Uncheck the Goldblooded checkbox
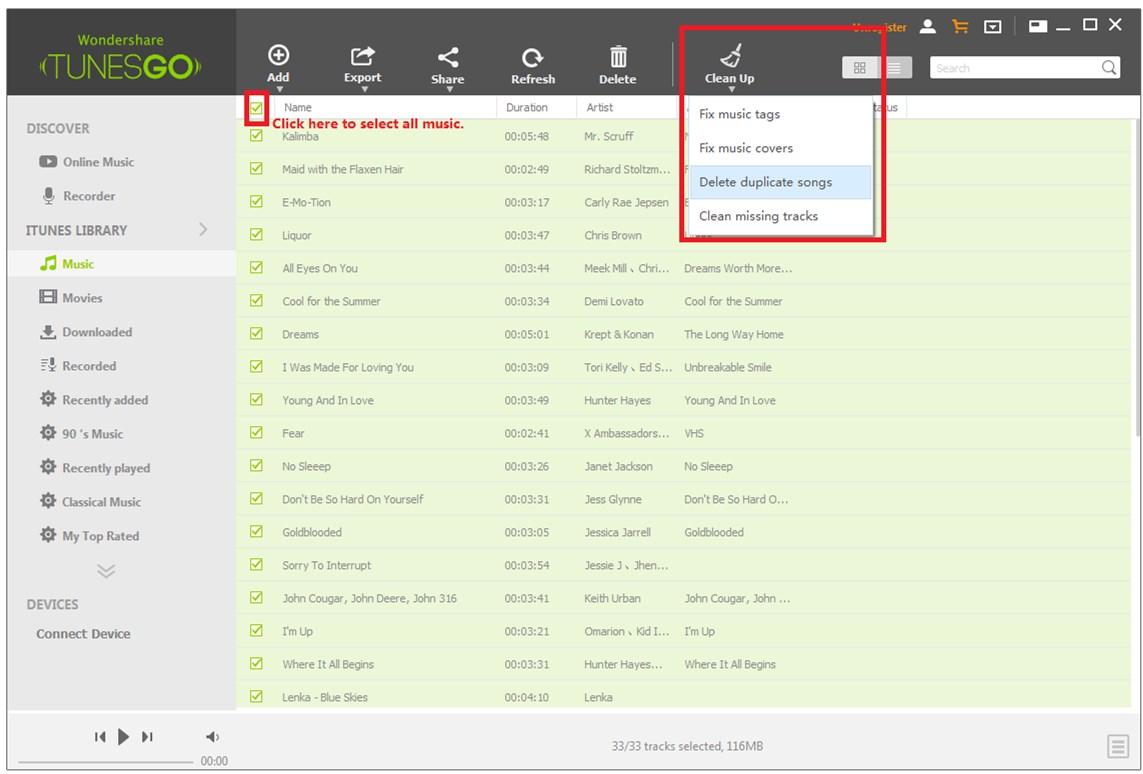Viewport: 1143px width, 774px height. point(257,531)
